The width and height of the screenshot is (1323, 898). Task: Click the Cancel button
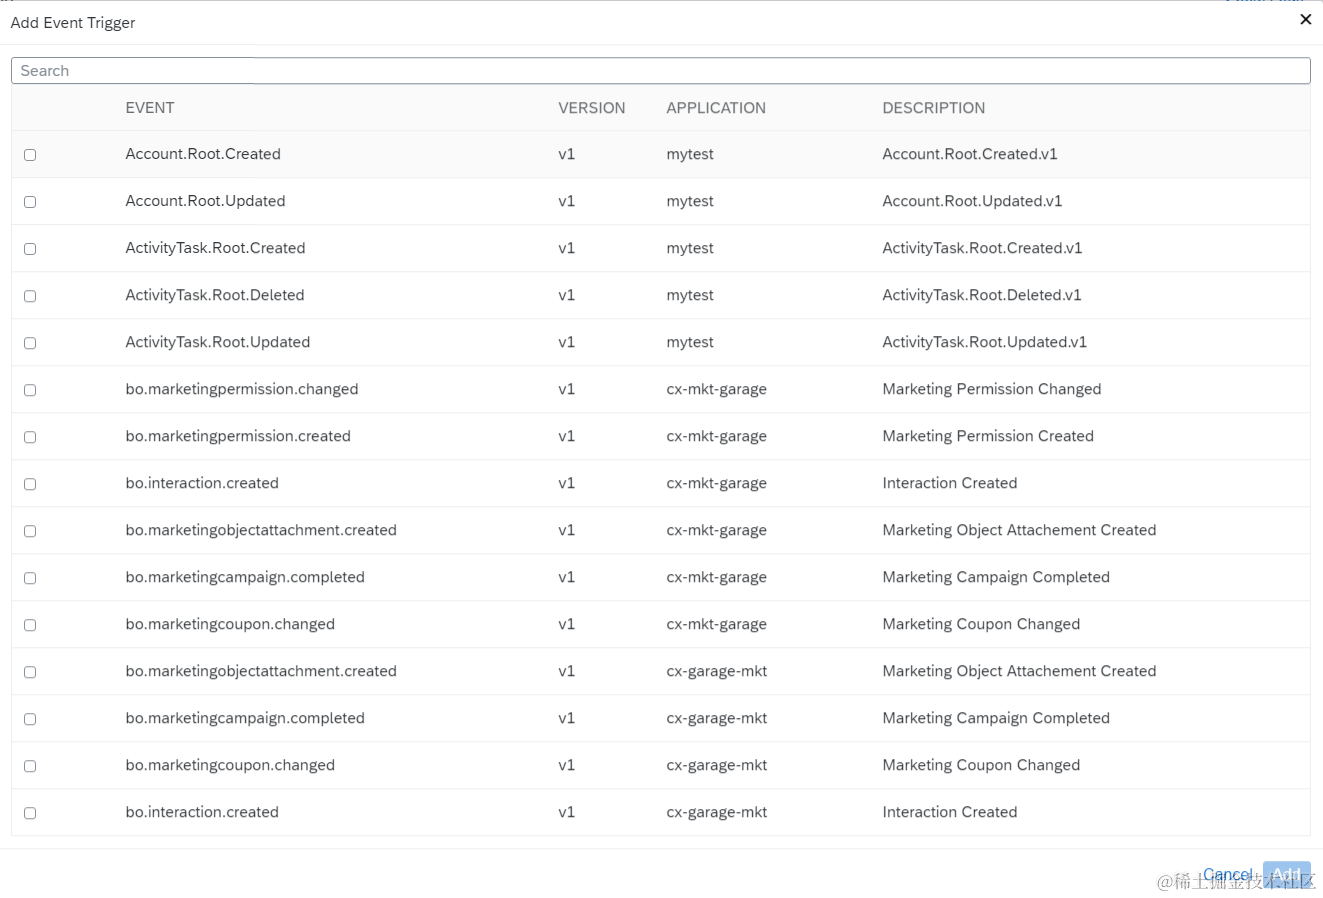1227,875
